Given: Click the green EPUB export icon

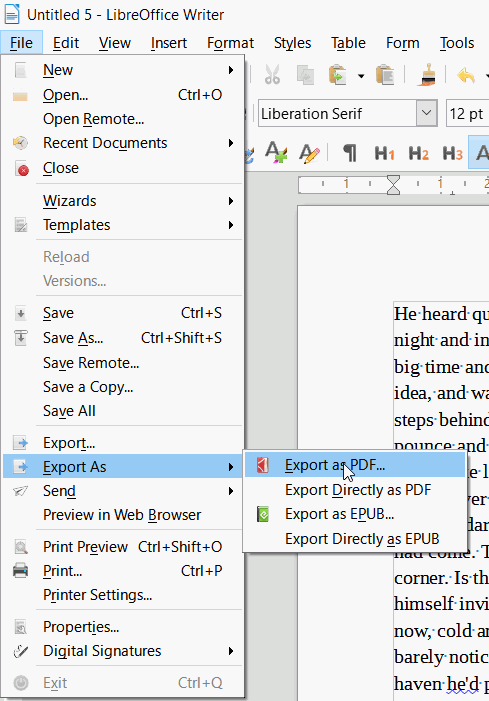Looking at the screenshot, I should click(x=263, y=514).
